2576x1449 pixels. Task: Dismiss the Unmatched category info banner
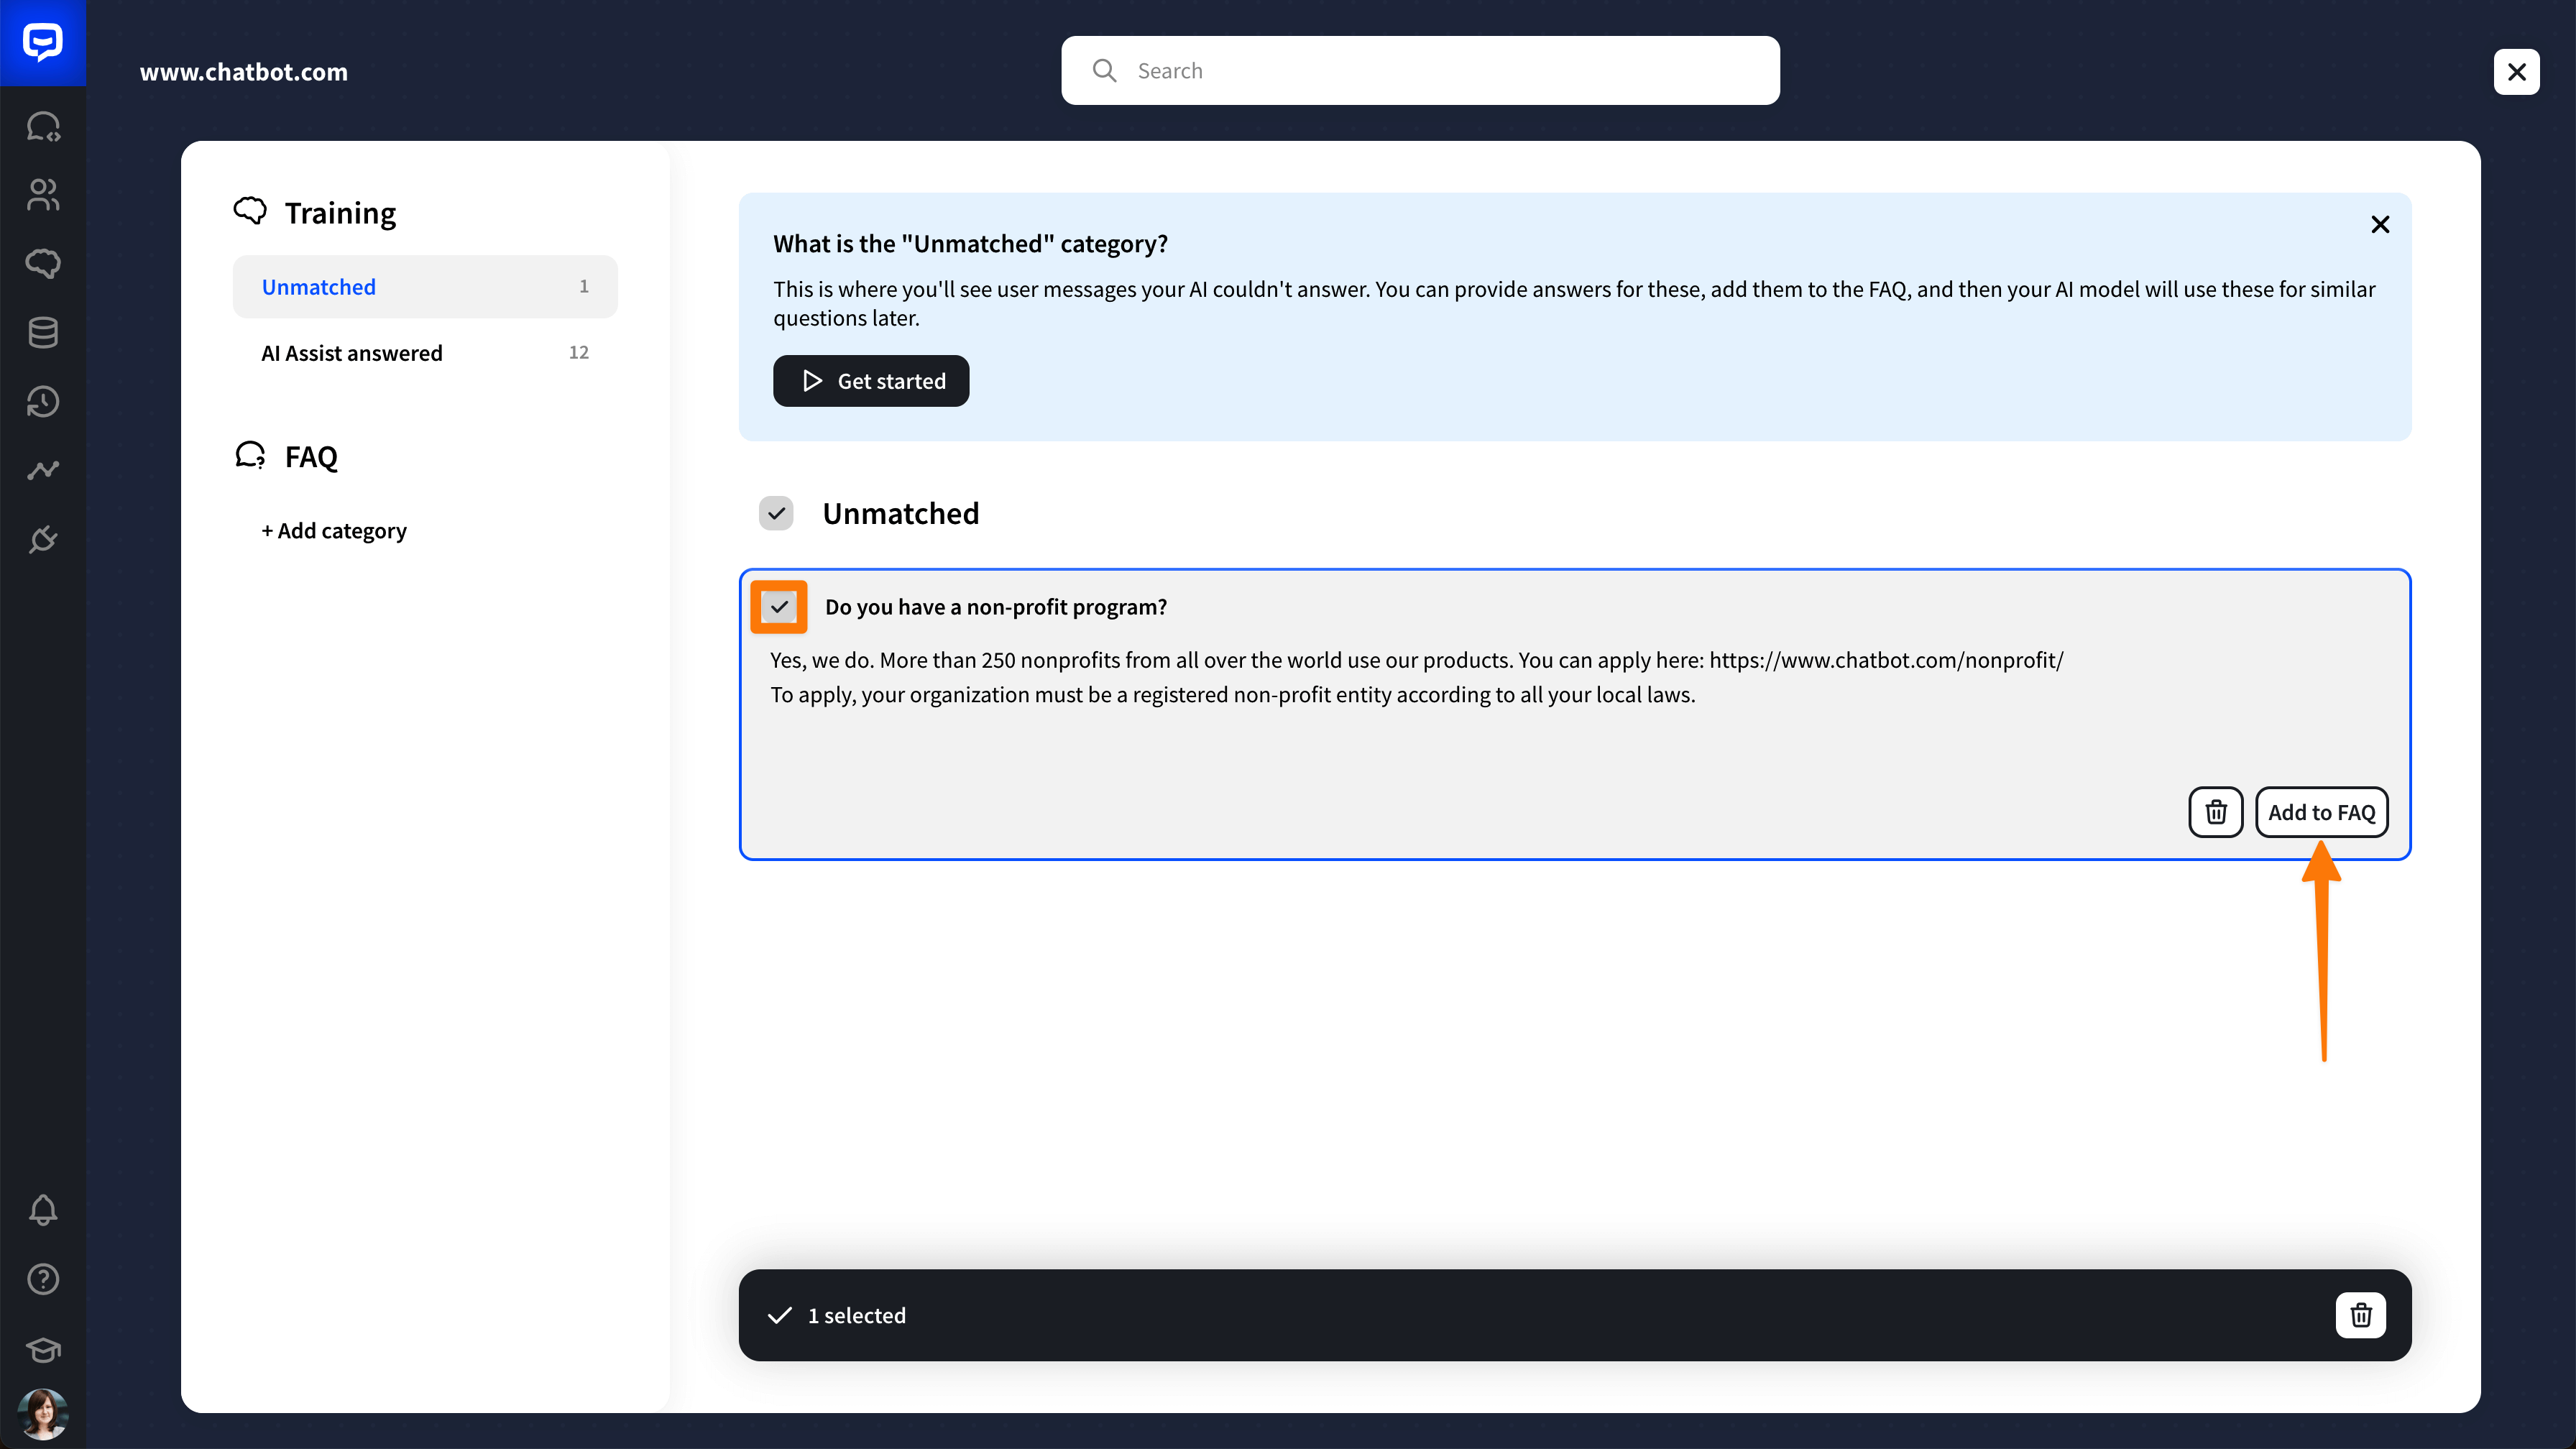point(2380,225)
